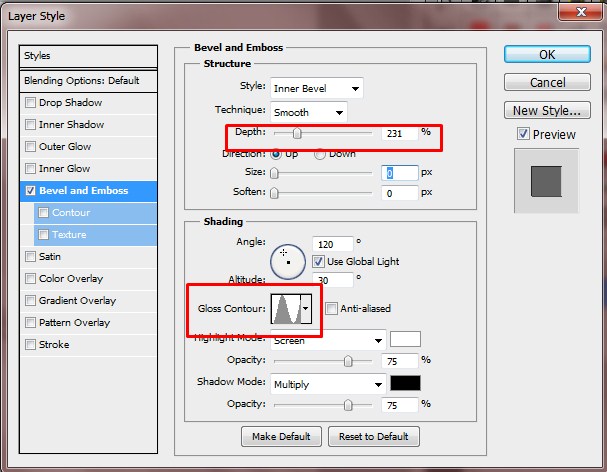Screen dimensions: 607x472
Task: Enable the Drop Shadow checkbox
Action: [30, 103]
